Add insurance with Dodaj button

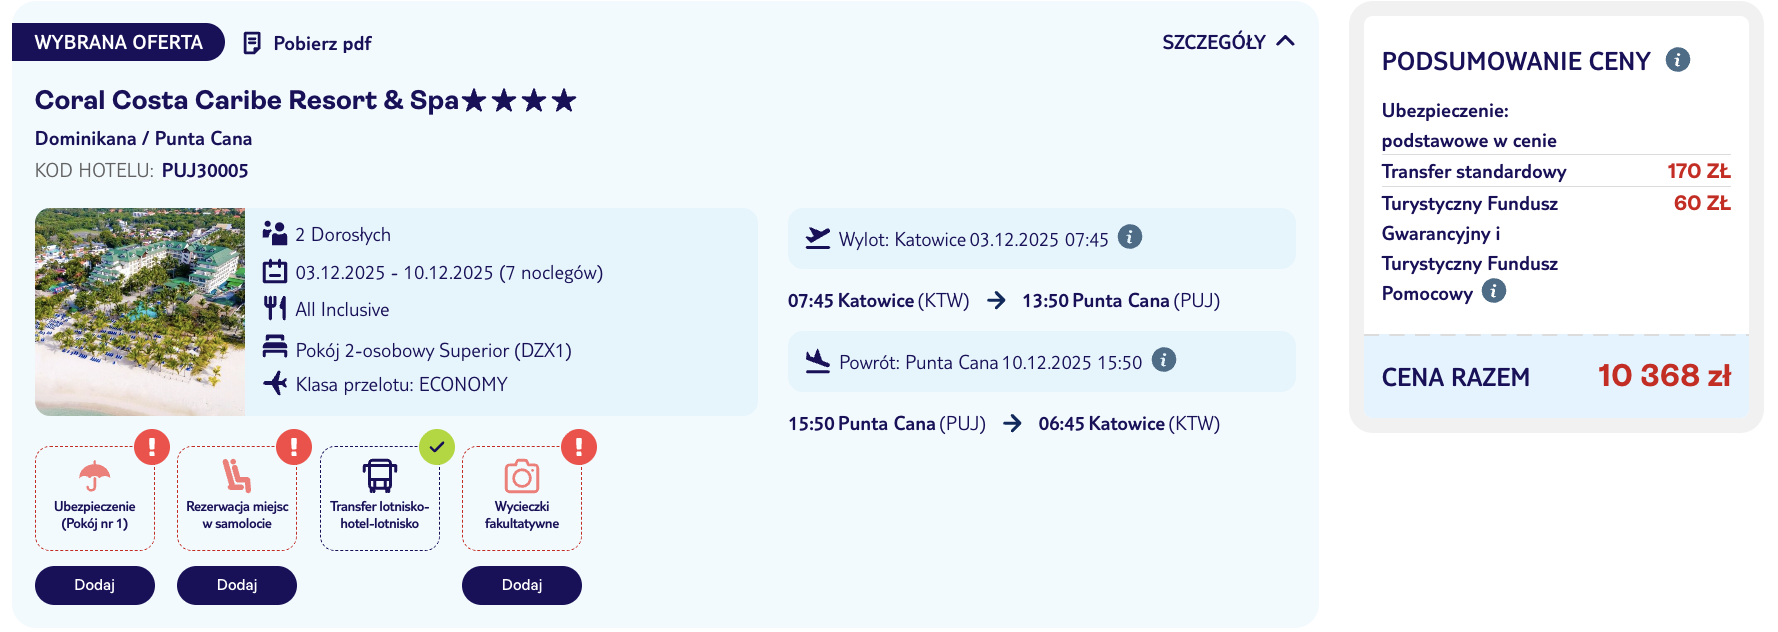point(95,585)
